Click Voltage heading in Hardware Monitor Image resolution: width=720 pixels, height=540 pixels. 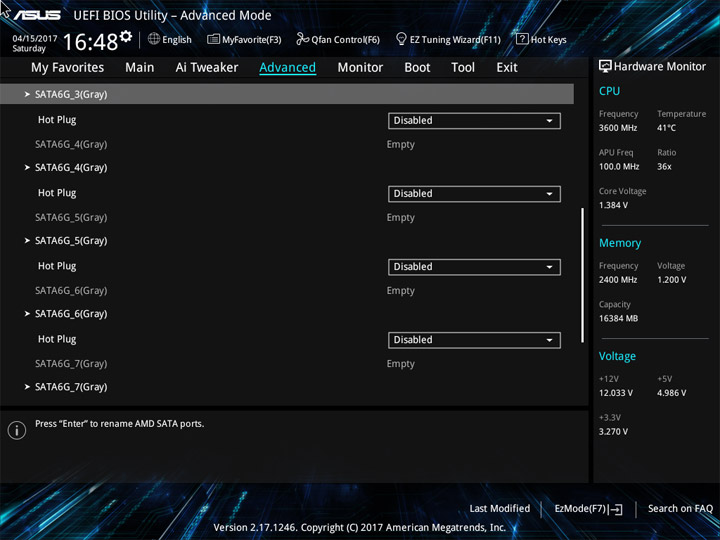tap(617, 356)
